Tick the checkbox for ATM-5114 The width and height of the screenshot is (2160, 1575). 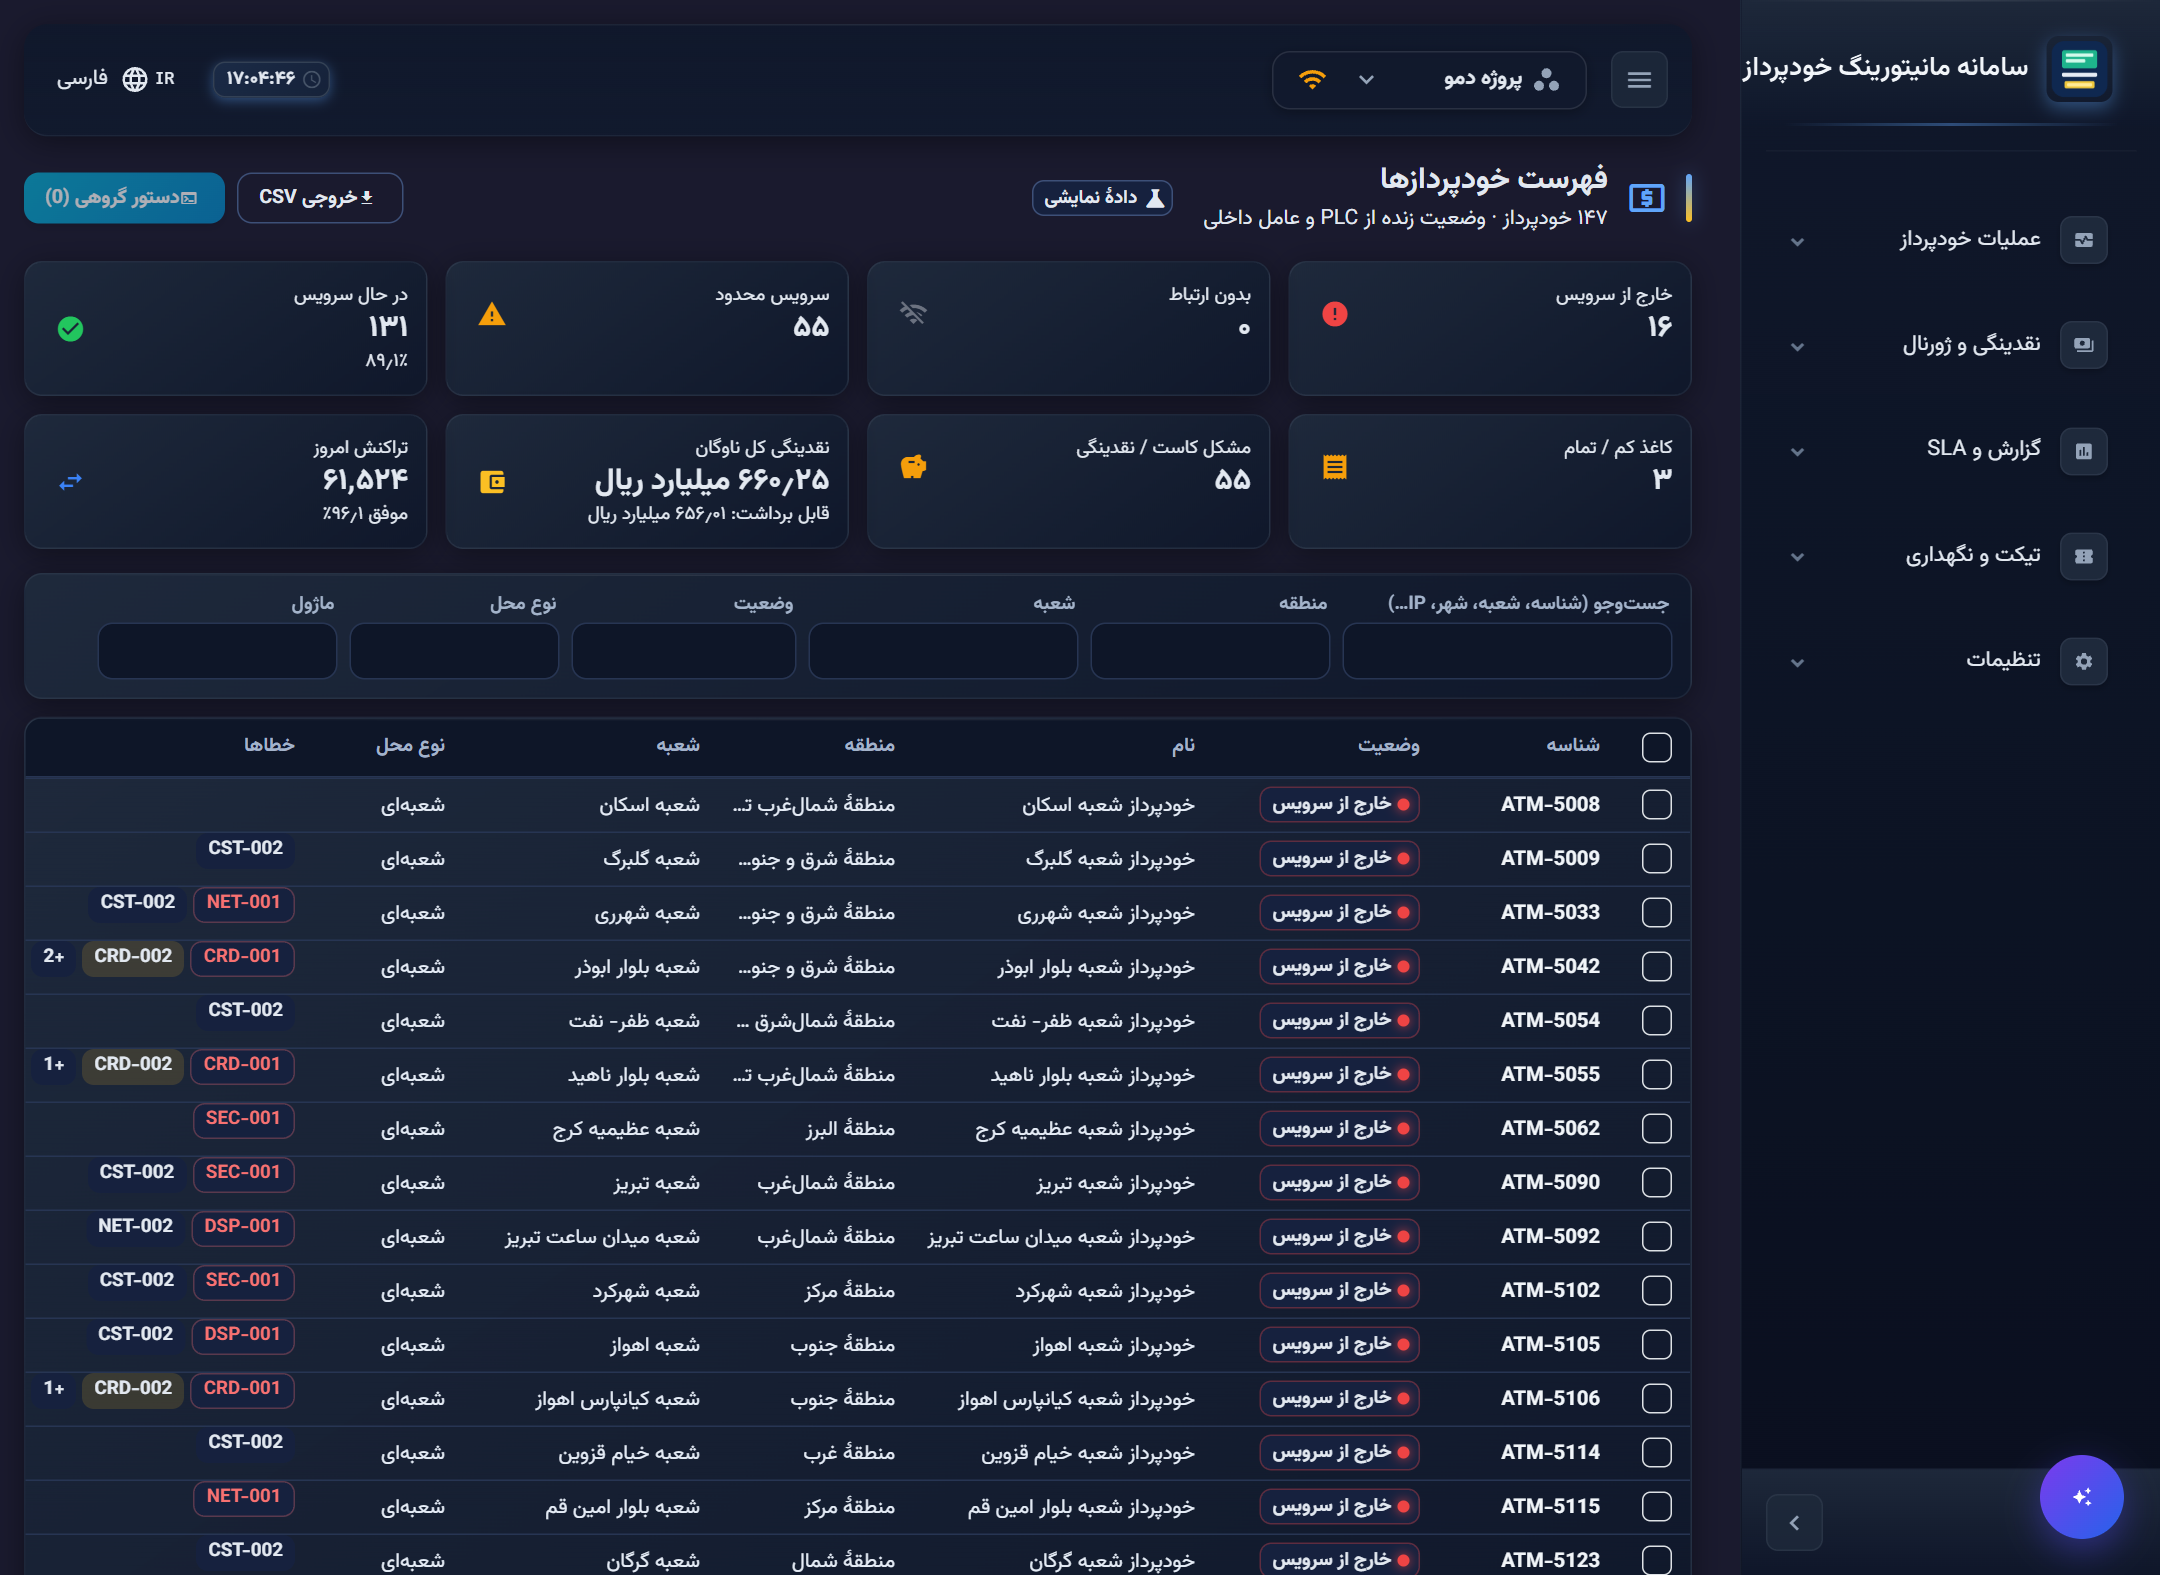1656,1453
